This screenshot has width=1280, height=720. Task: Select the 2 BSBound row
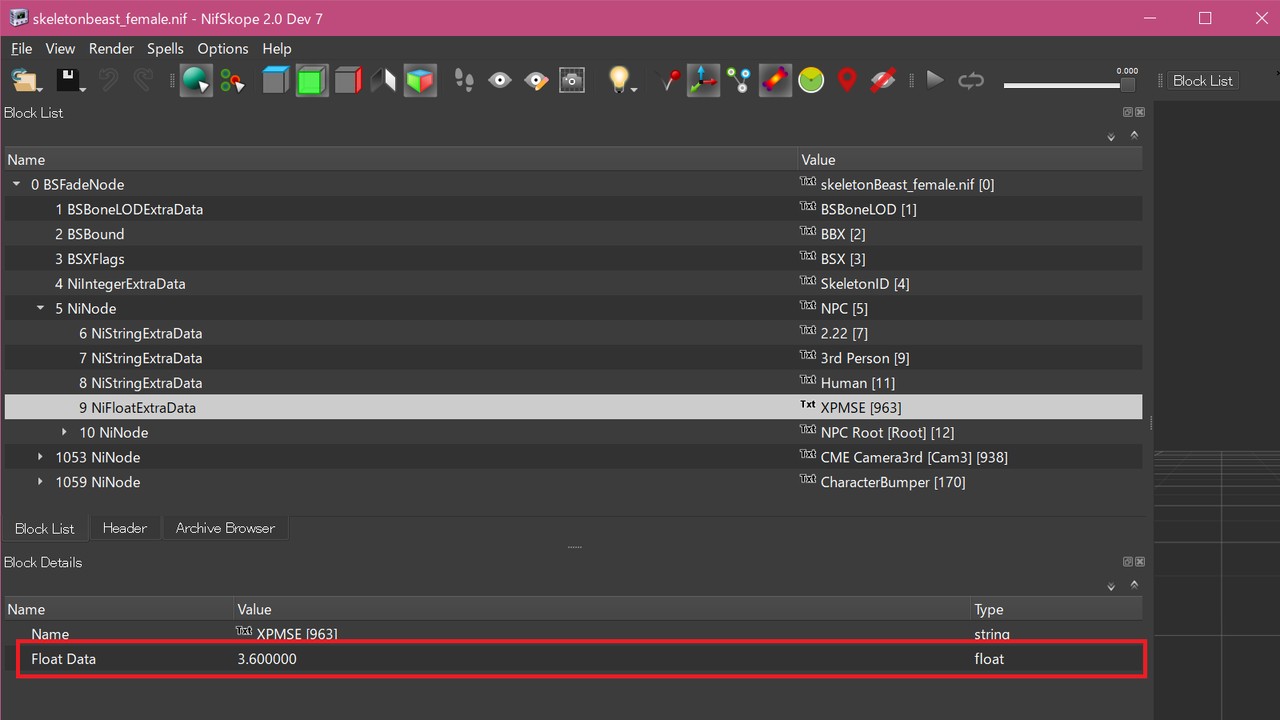[x=573, y=234]
